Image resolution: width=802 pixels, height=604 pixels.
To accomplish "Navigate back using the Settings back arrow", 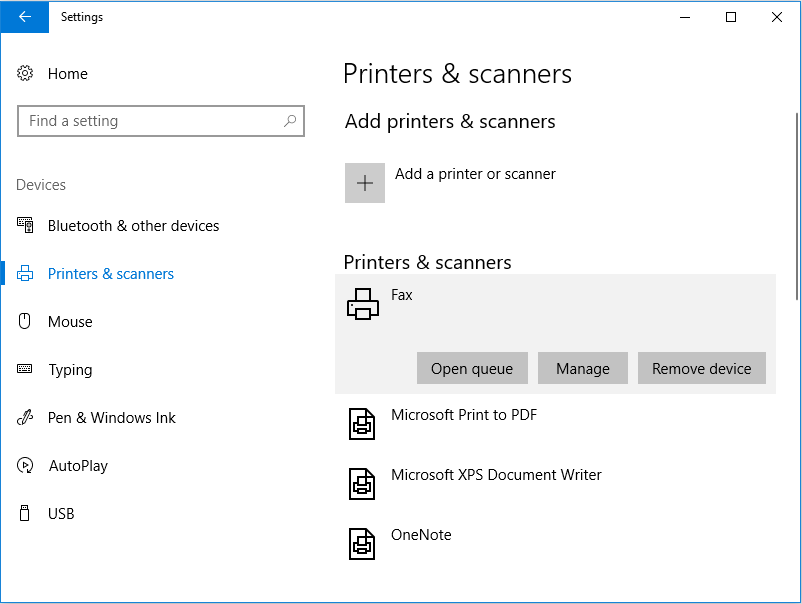I will [x=24, y=17].
